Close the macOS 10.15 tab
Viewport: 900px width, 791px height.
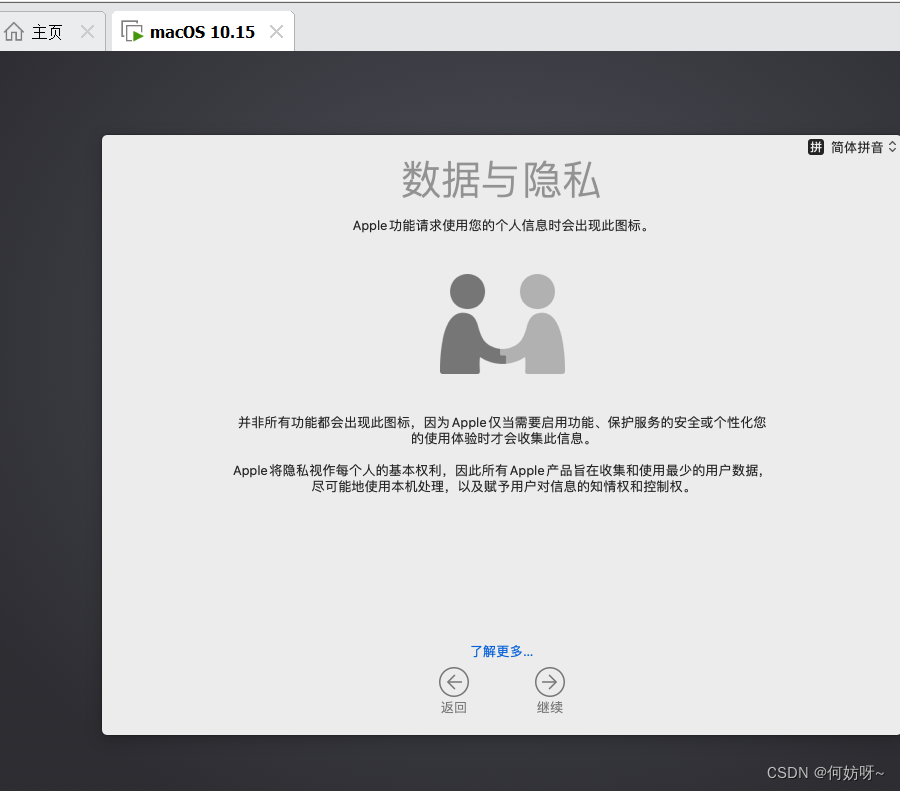point(277,32)
